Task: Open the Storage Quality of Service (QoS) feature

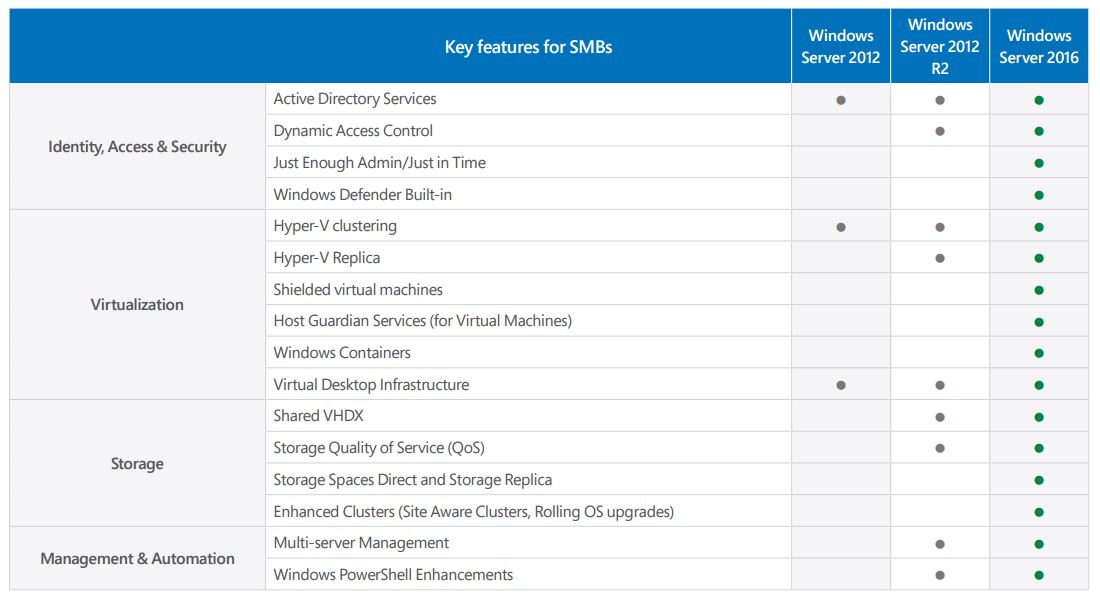Action: click(379, 447)
